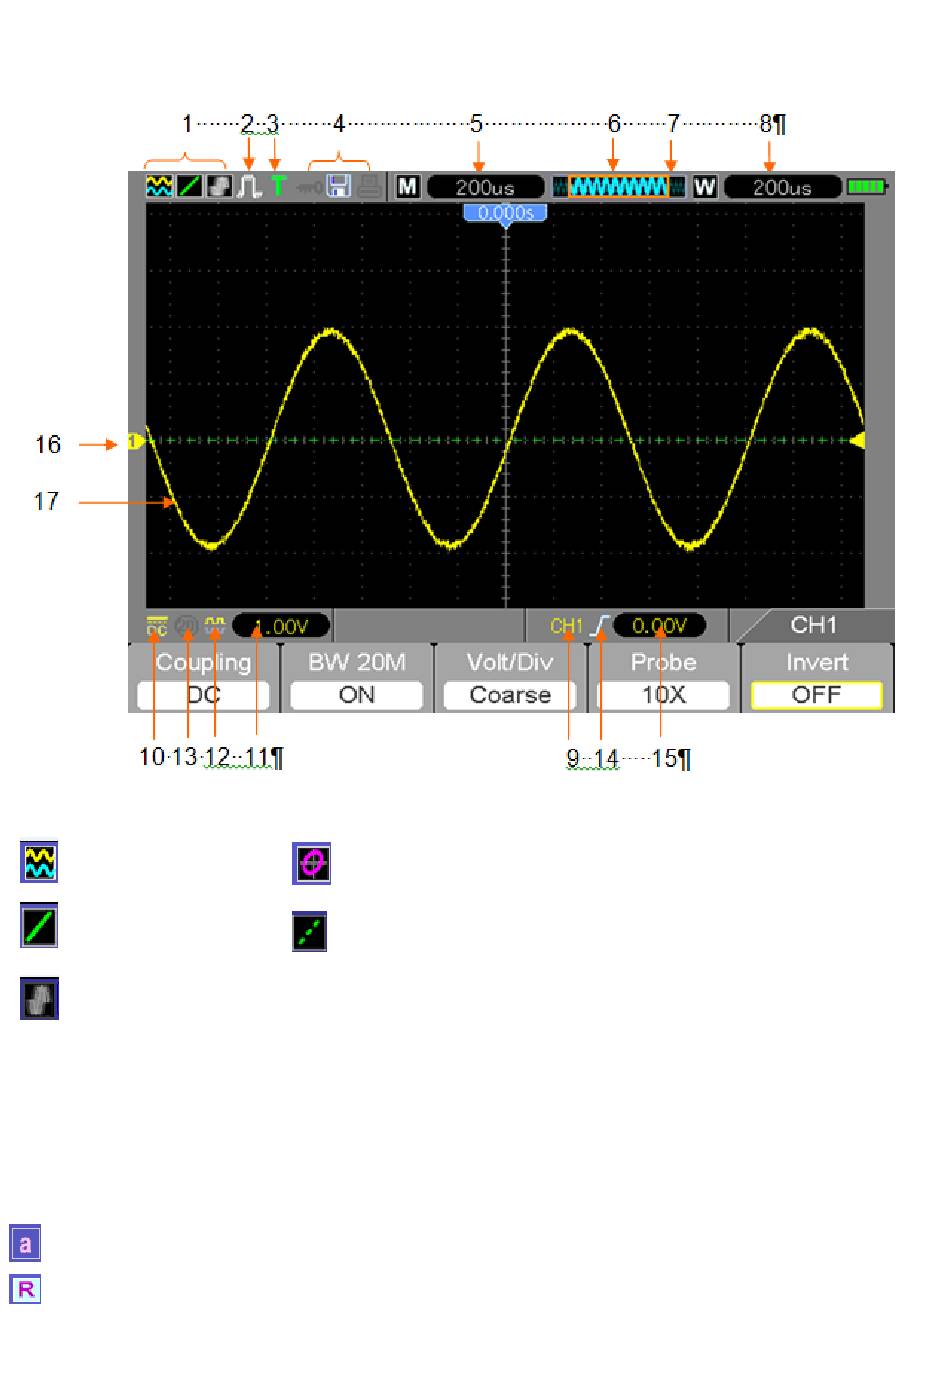The width and height of the screenshot is (950, 1399).
Task: Click the 0.00V trigger level readout
Action: tap(660, 626)
